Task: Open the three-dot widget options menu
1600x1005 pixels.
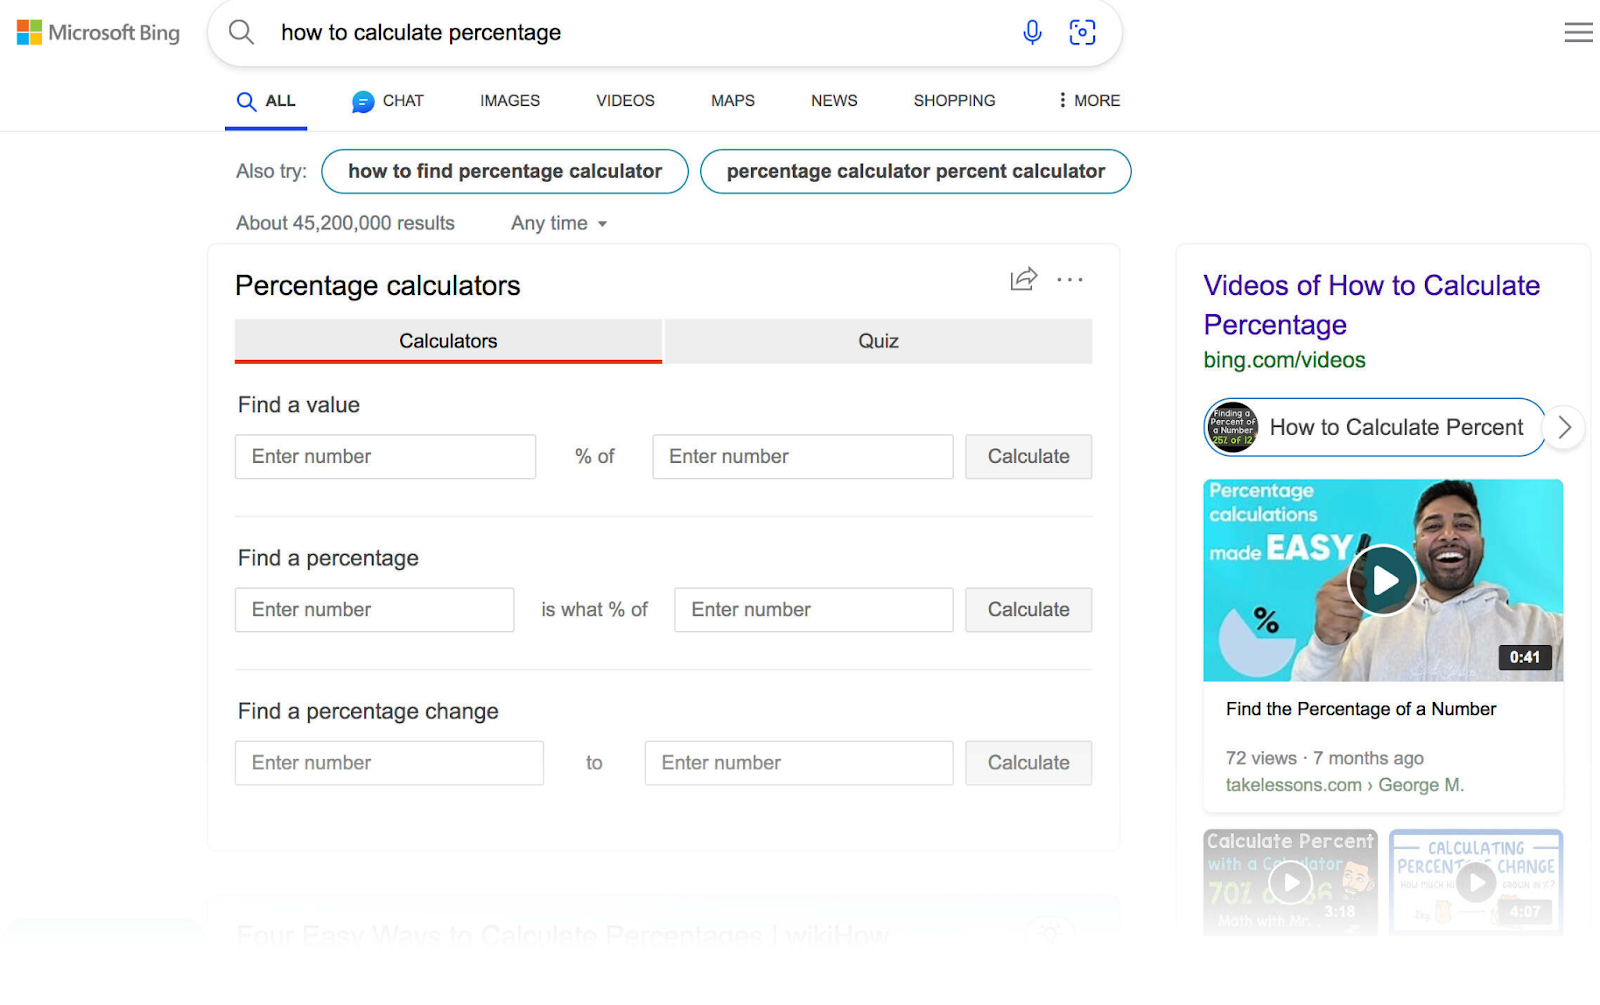Action: [1070, 280]
